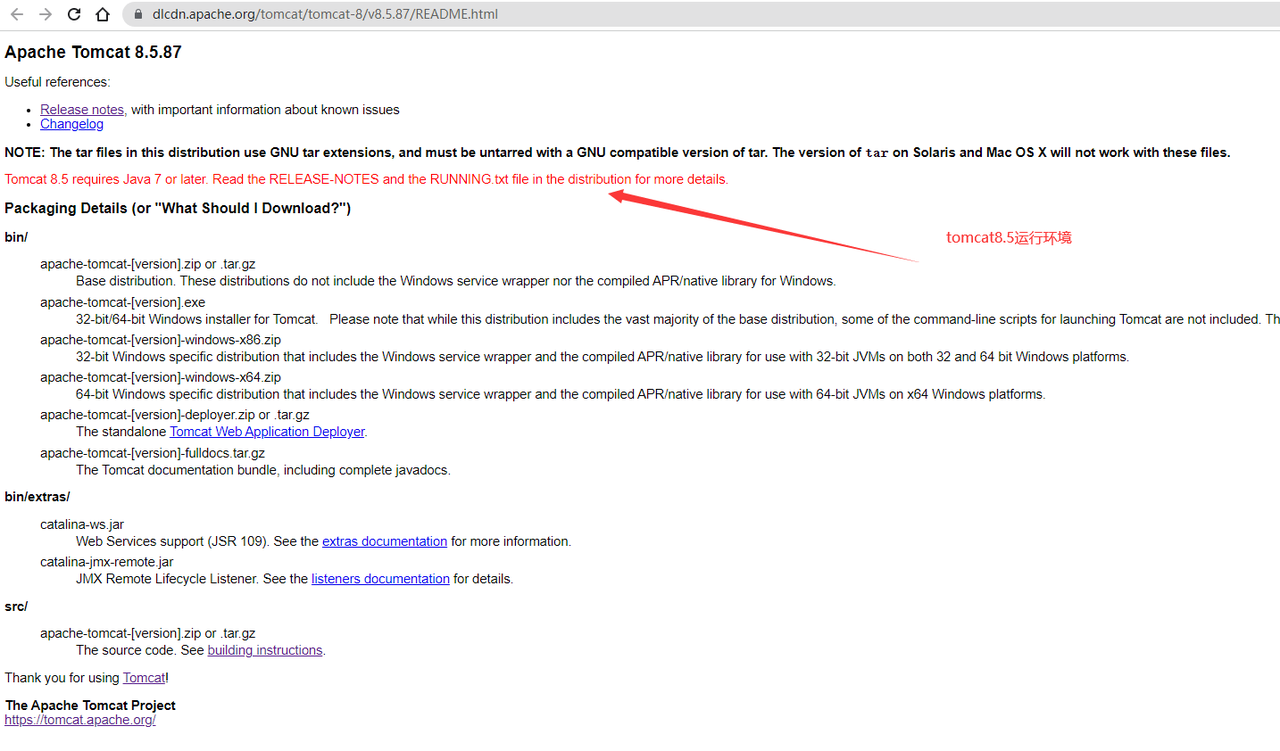Click The Apache Tomcat Project text
Image resolution: width=1280 pixels, height=751 pixels.
(90, 705)
